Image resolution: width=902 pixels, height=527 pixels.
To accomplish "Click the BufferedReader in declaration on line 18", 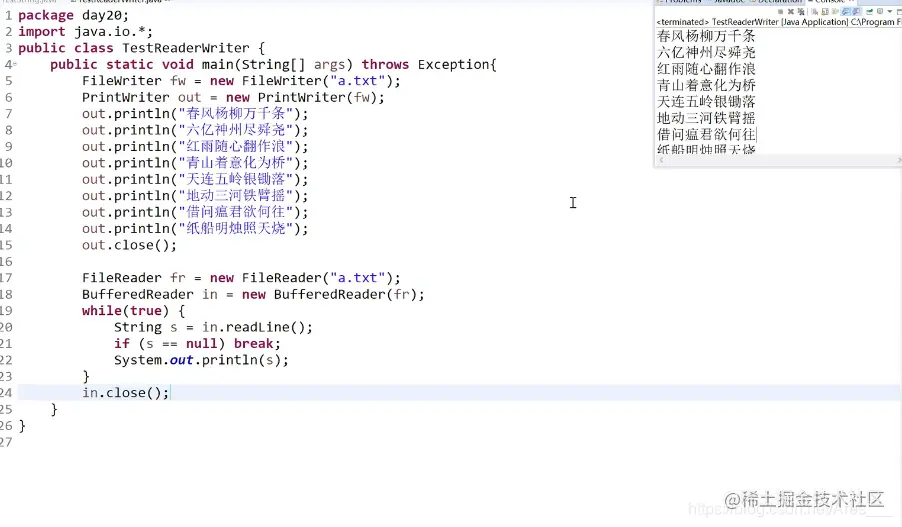I will [x=253, y=294].
